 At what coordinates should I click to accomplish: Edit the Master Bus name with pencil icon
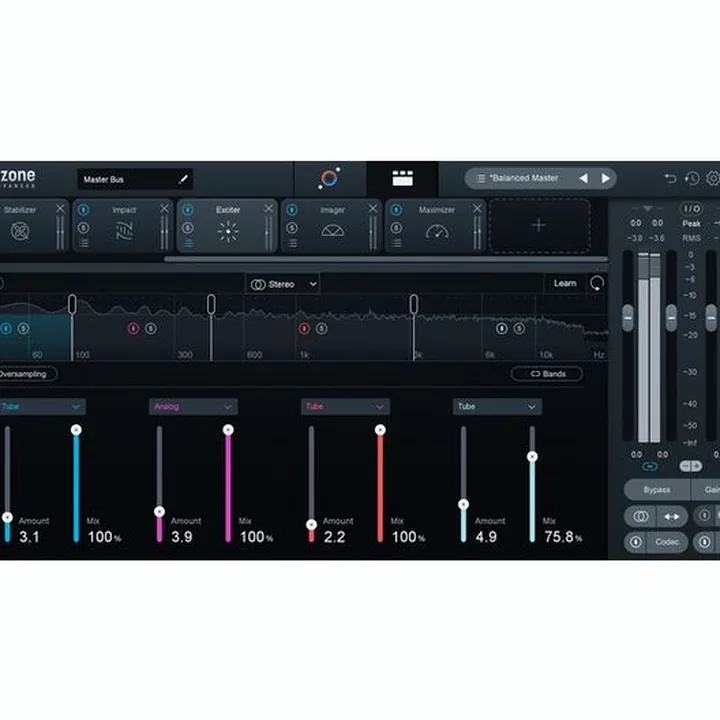[183, 179]
